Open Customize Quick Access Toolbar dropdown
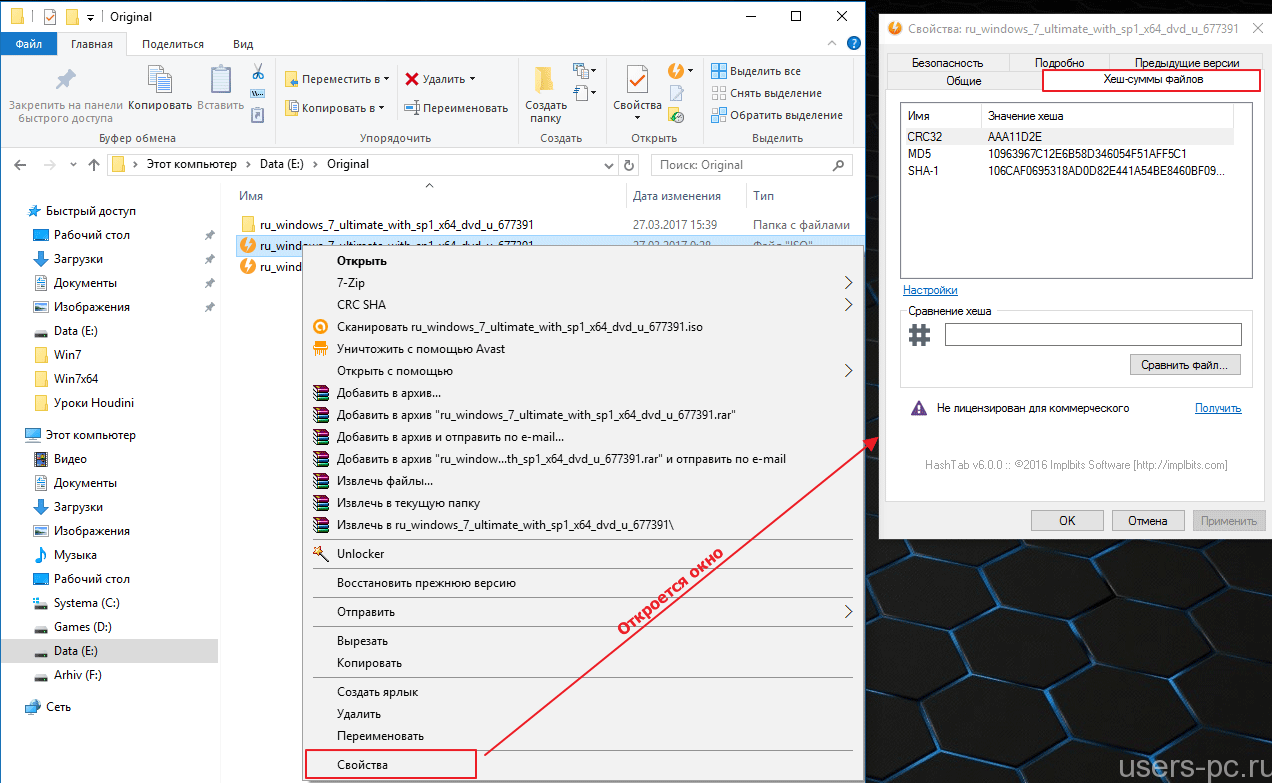The width and height of the screenshot is (1272, 783). (91, 17)
